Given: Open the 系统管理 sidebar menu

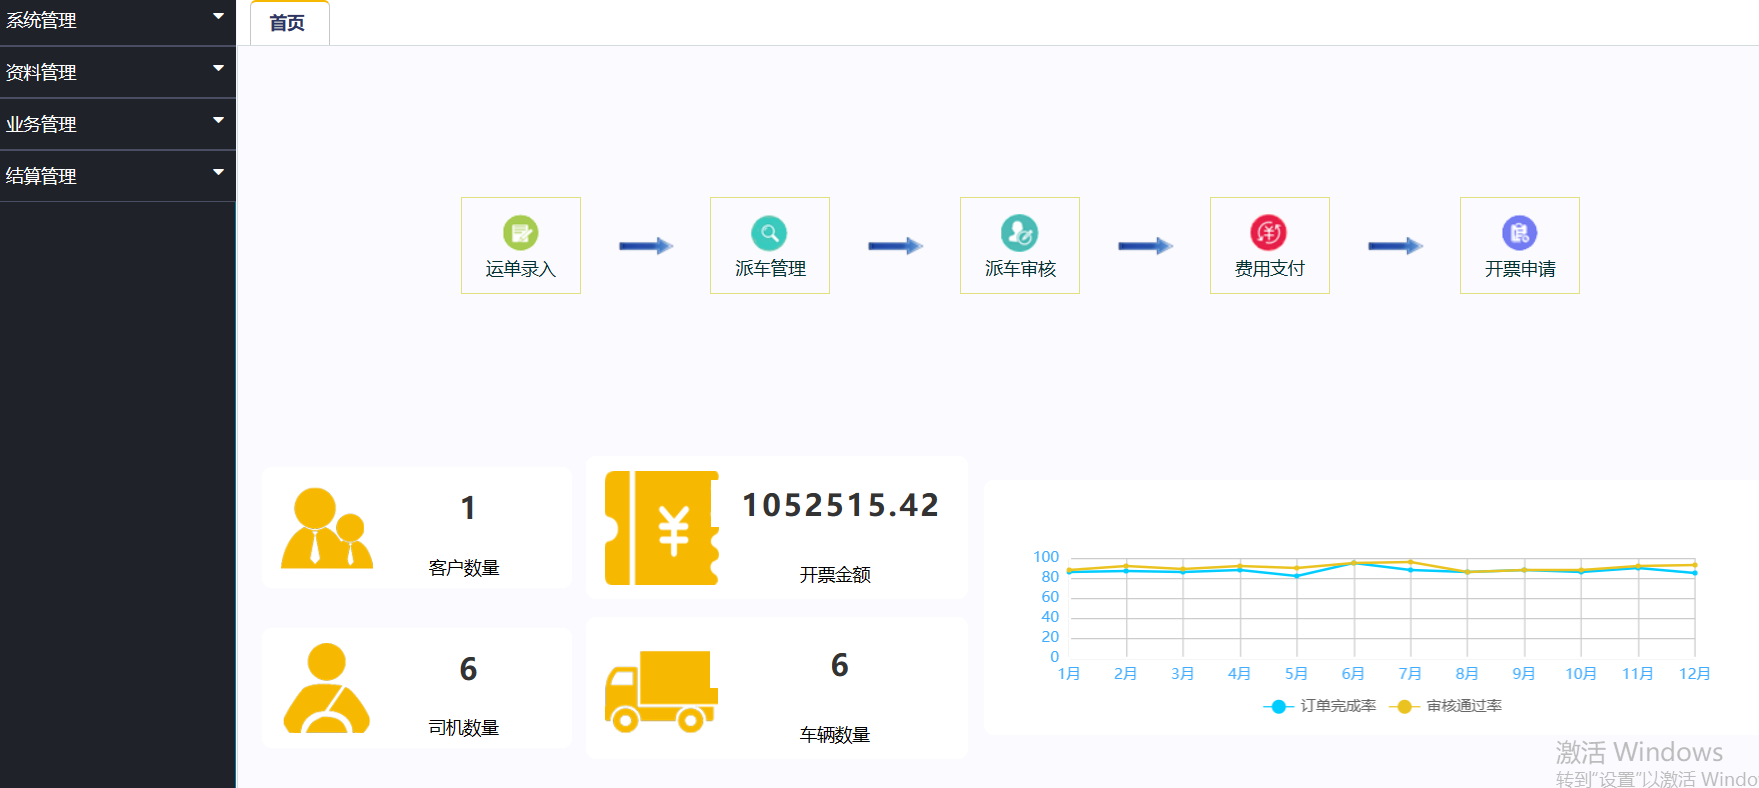Looking at the screenshot, I should click(117, 22).
